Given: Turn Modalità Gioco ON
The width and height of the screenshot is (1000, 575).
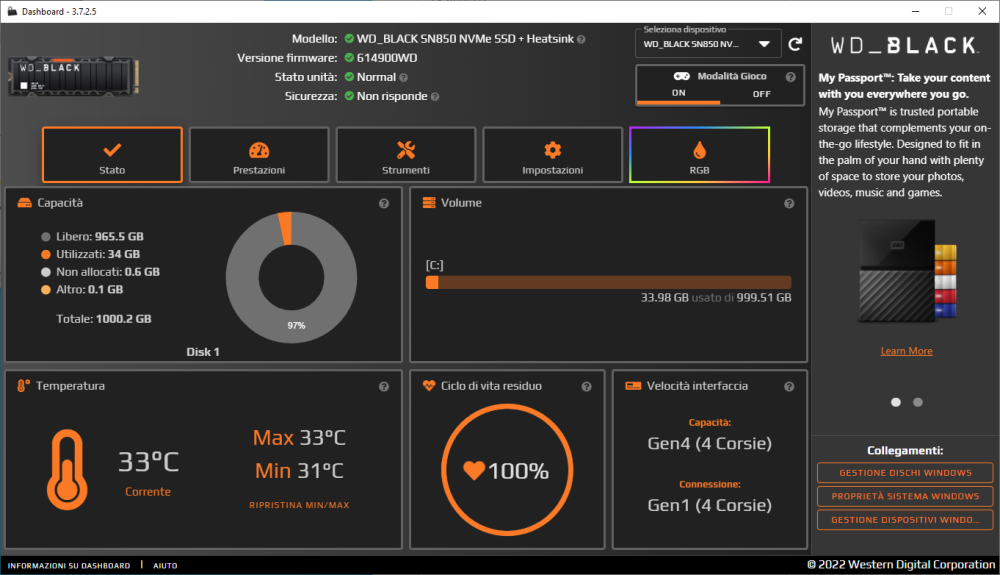Looking at the screenshot, I should [x=679, y=94].
